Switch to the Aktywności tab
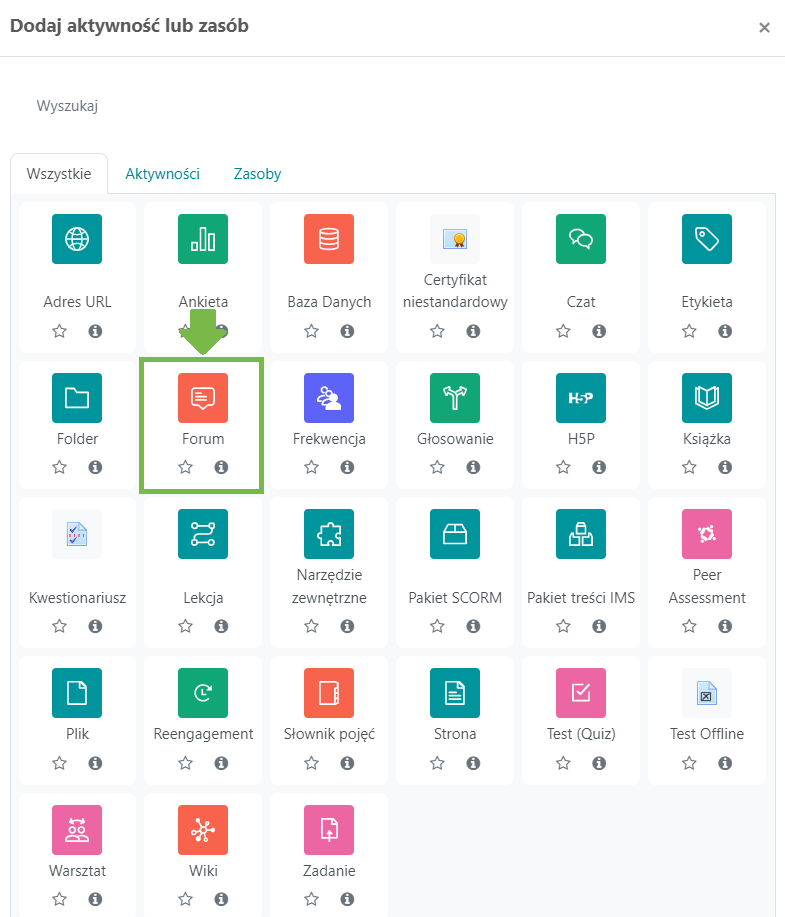Viewport: 785px width, 917px height. pyautogui.click(x=162, y=174)
